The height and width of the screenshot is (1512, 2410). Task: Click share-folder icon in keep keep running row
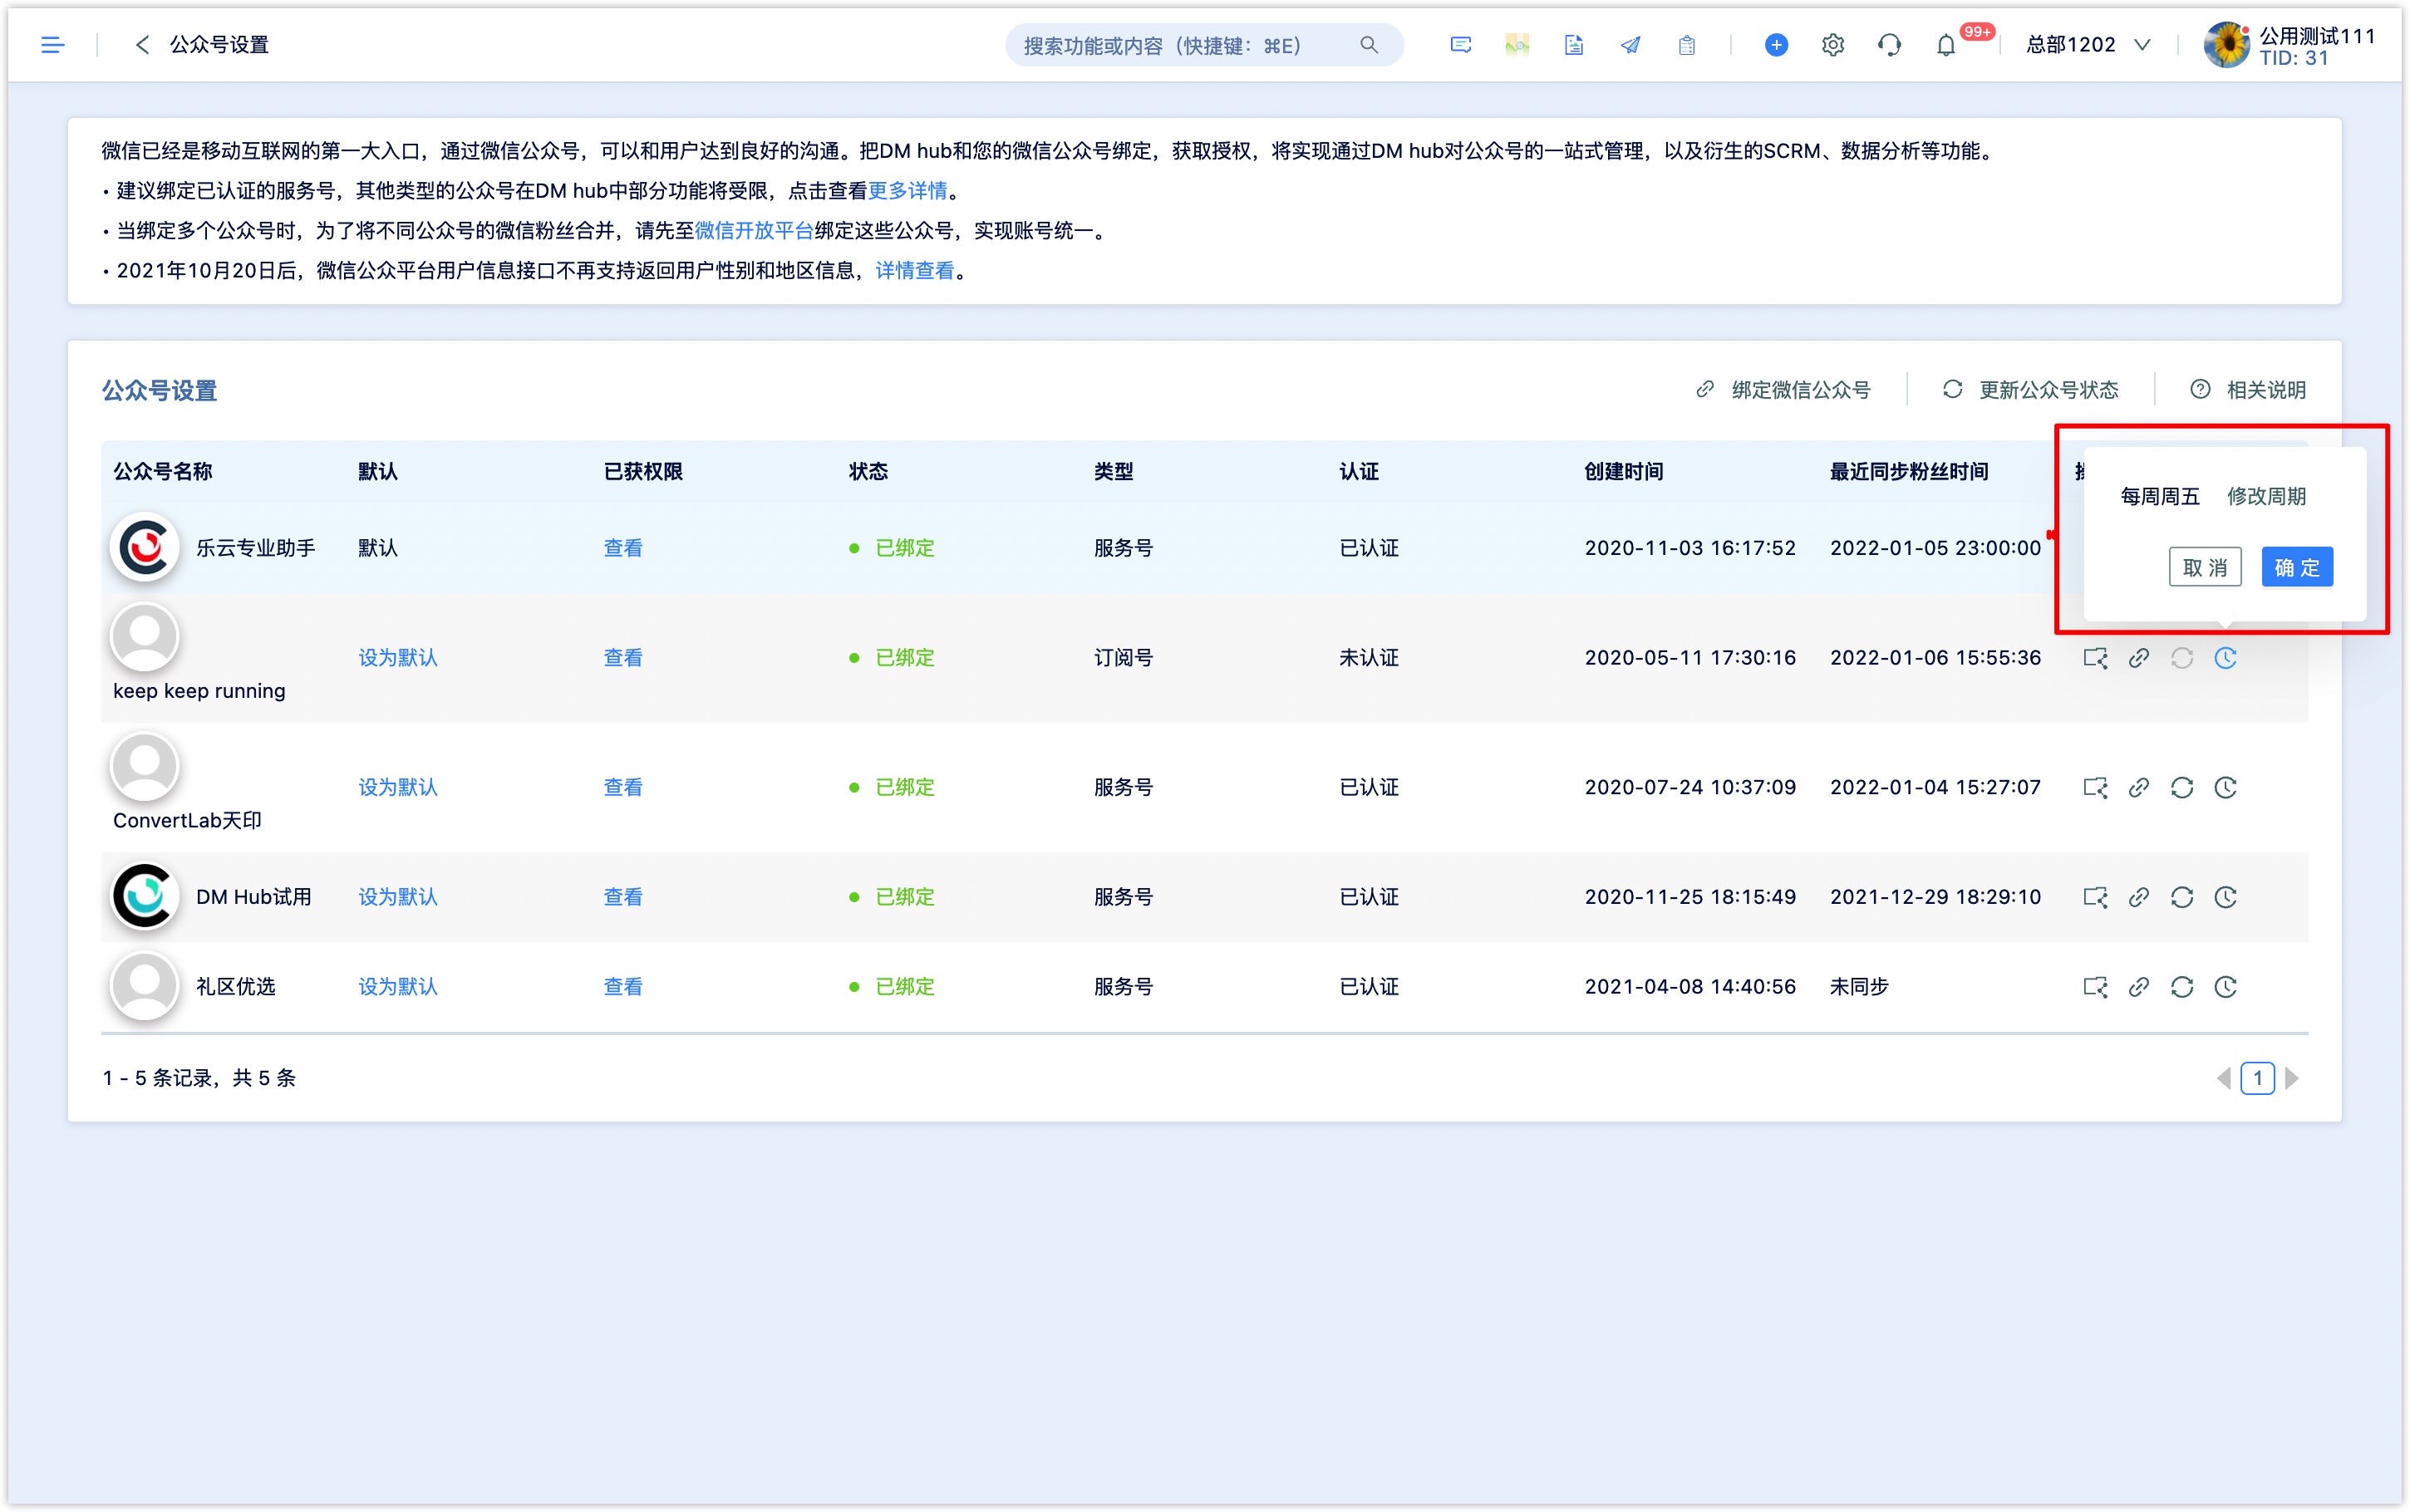pos(2095,658)
